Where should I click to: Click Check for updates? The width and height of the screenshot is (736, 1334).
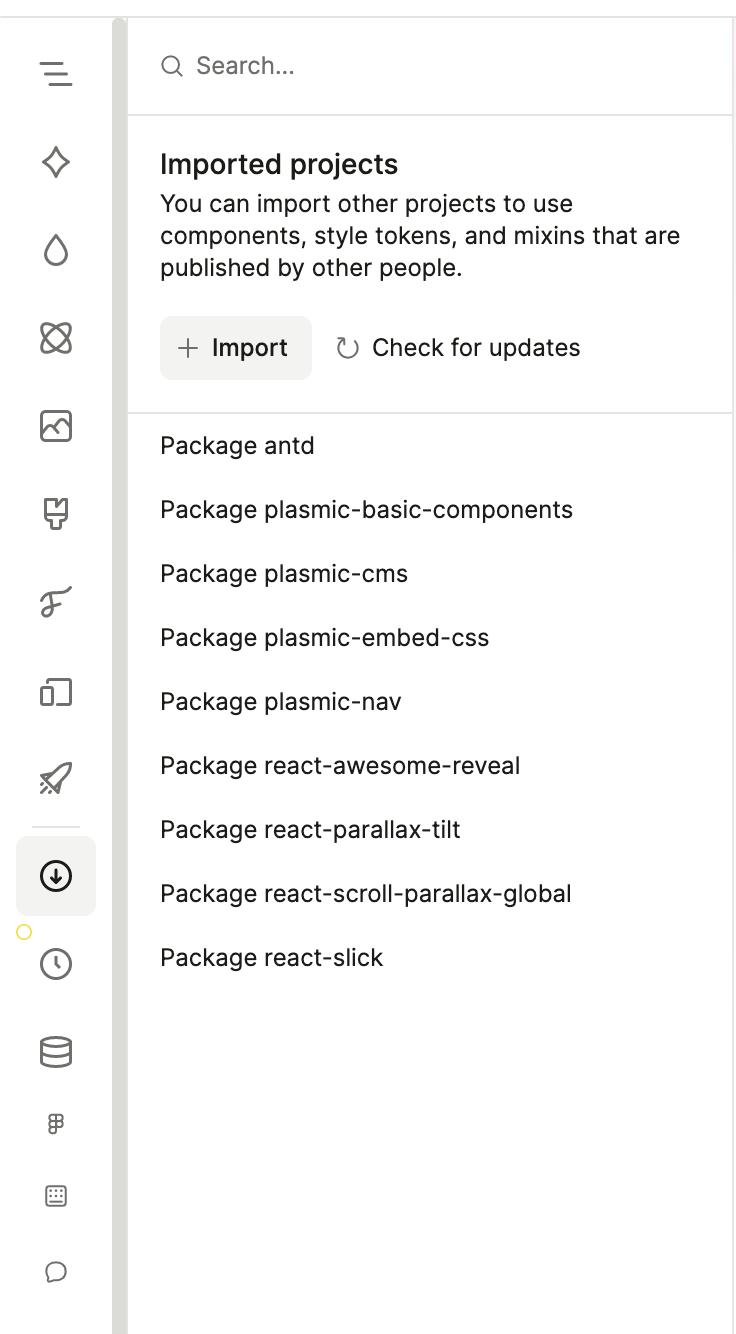coord(458,348)
